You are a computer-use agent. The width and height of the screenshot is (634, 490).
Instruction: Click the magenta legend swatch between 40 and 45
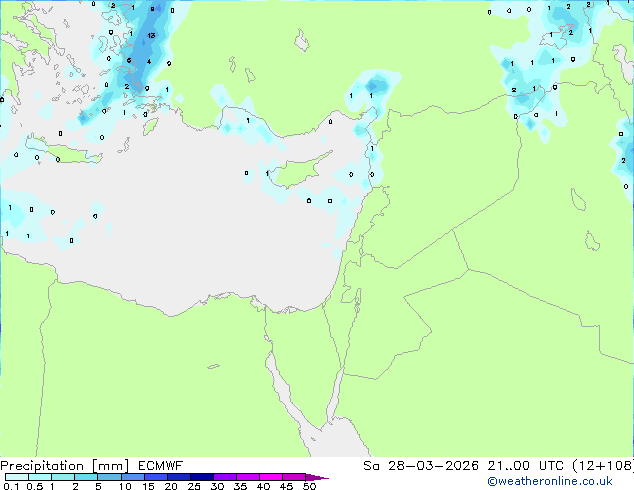pos(271,477)
